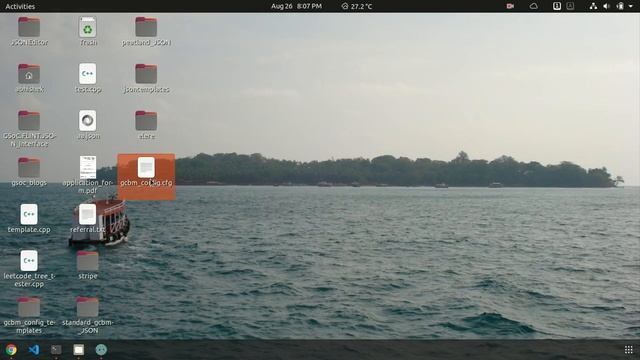The height and width of the screenshot is (360, 640).
Task: Switch to workspace 1 indicator
Action: pos(557,6)
